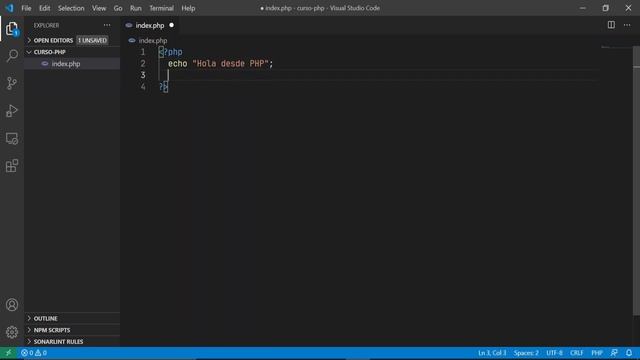Open the Manage gear icon
The width and height of the screenshot is (640, 360).
click(x=12, y=332)
